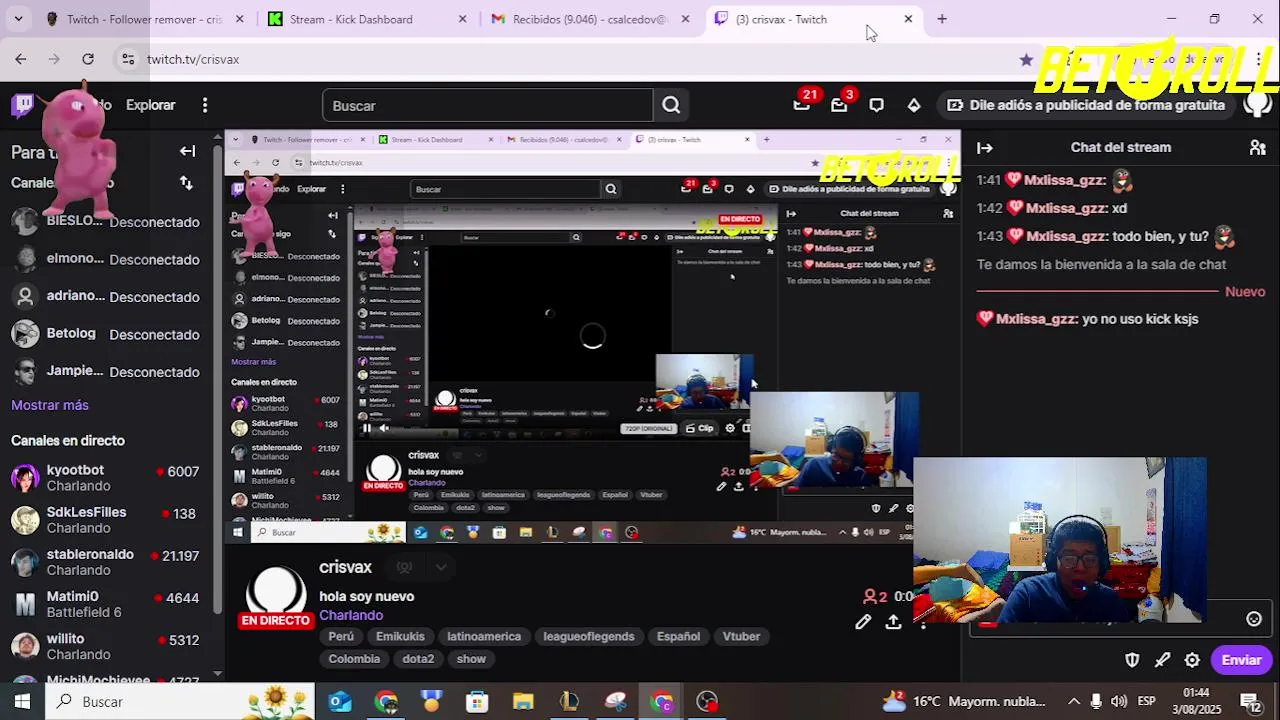This screenshot has width=1280, height=720.
Task: Open the emote picker smiley icon
Action: click(x=1254, y=619)
